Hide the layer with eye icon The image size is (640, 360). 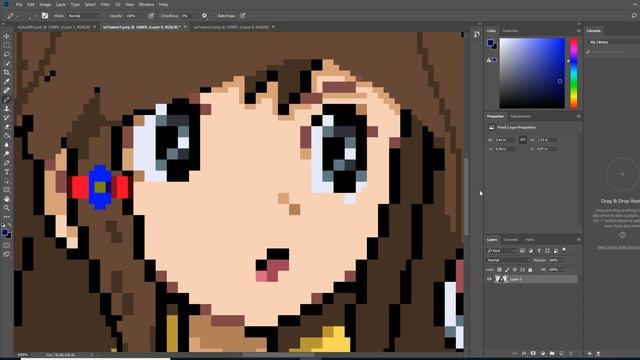[489, 279]
